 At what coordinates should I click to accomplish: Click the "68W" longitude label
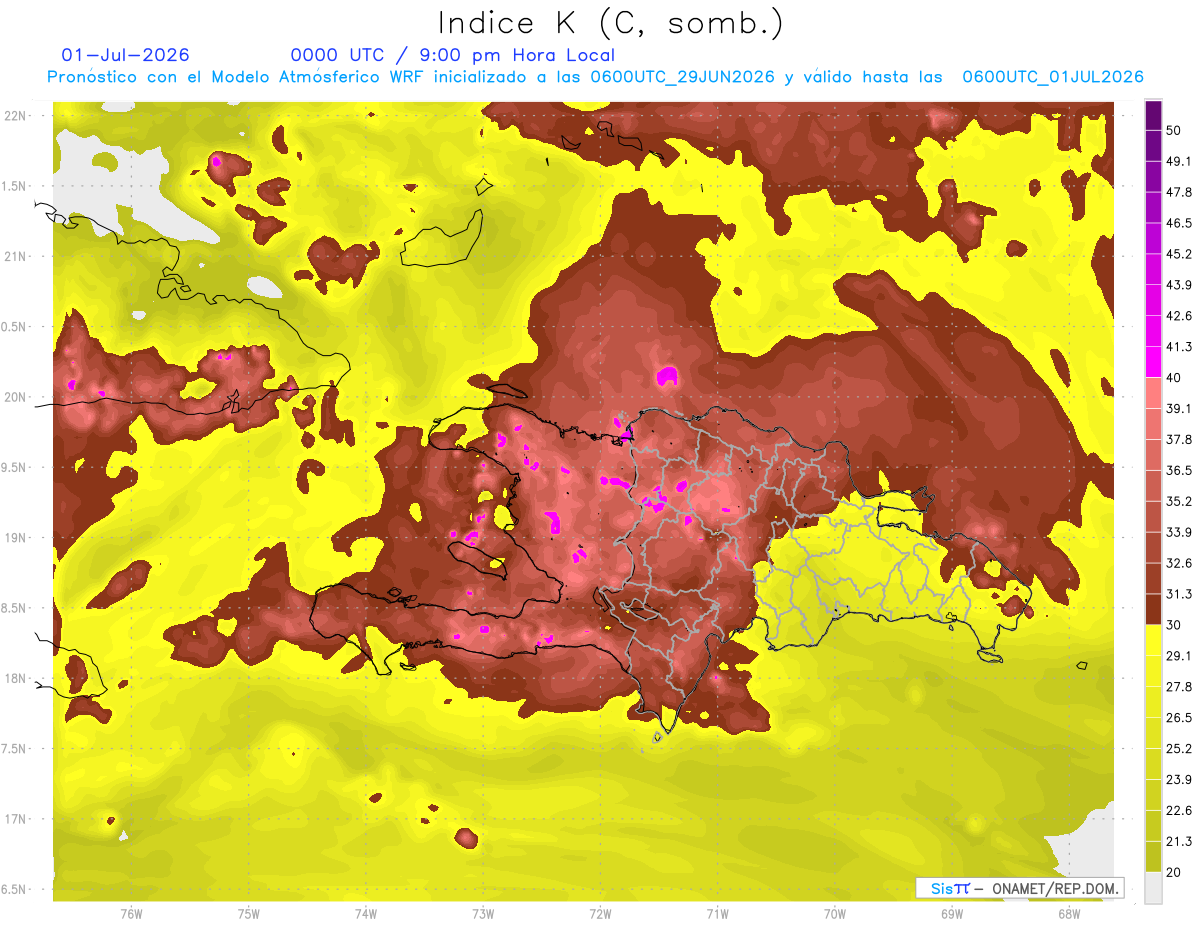point(1068,914)
